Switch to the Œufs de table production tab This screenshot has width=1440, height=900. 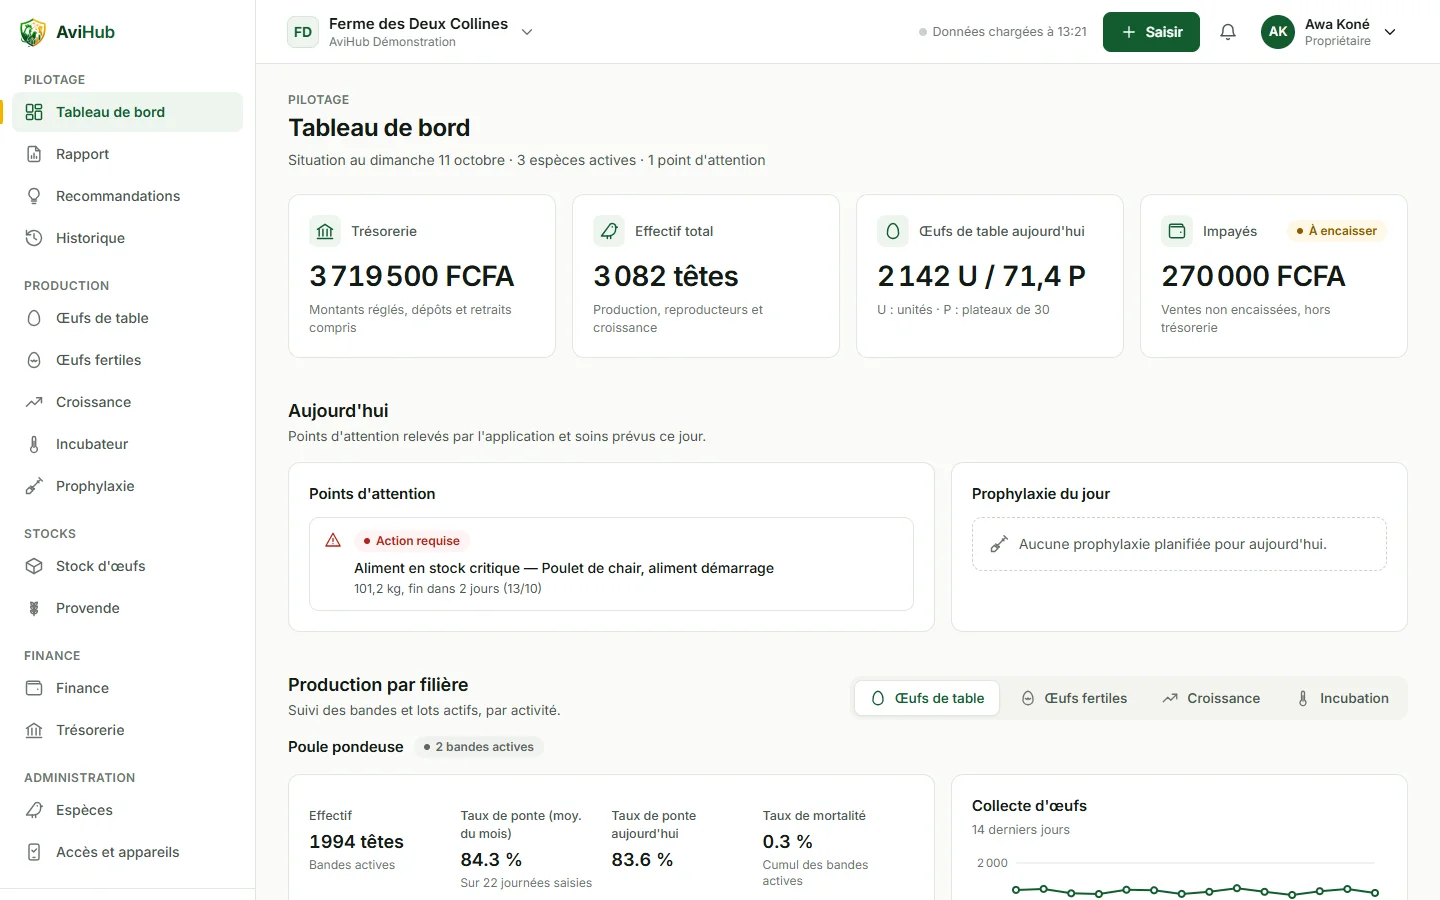tap(928, 698)
